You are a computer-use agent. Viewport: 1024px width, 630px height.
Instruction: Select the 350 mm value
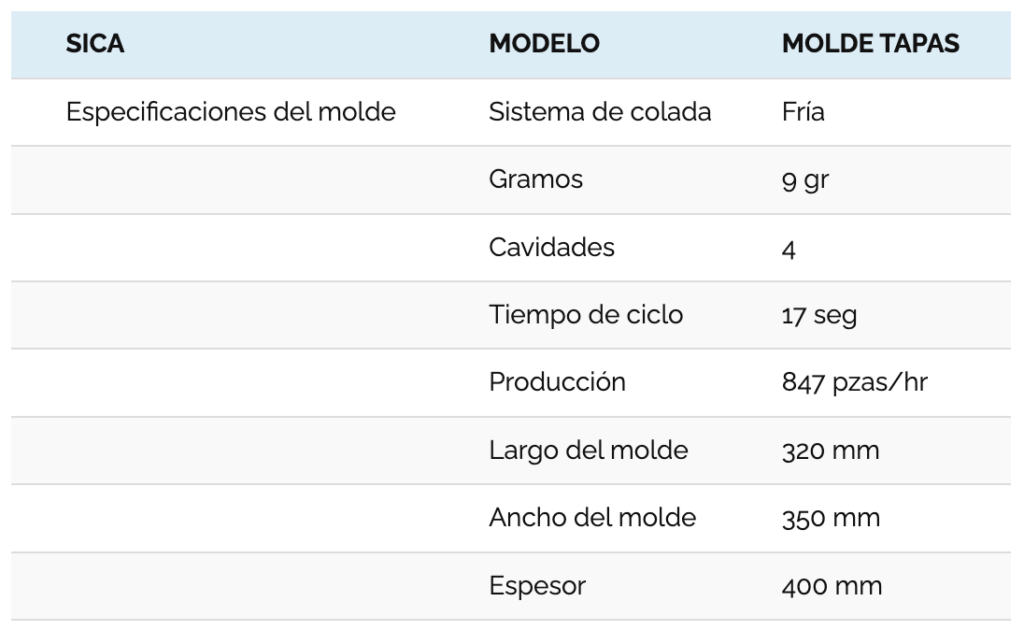point(830,519)
